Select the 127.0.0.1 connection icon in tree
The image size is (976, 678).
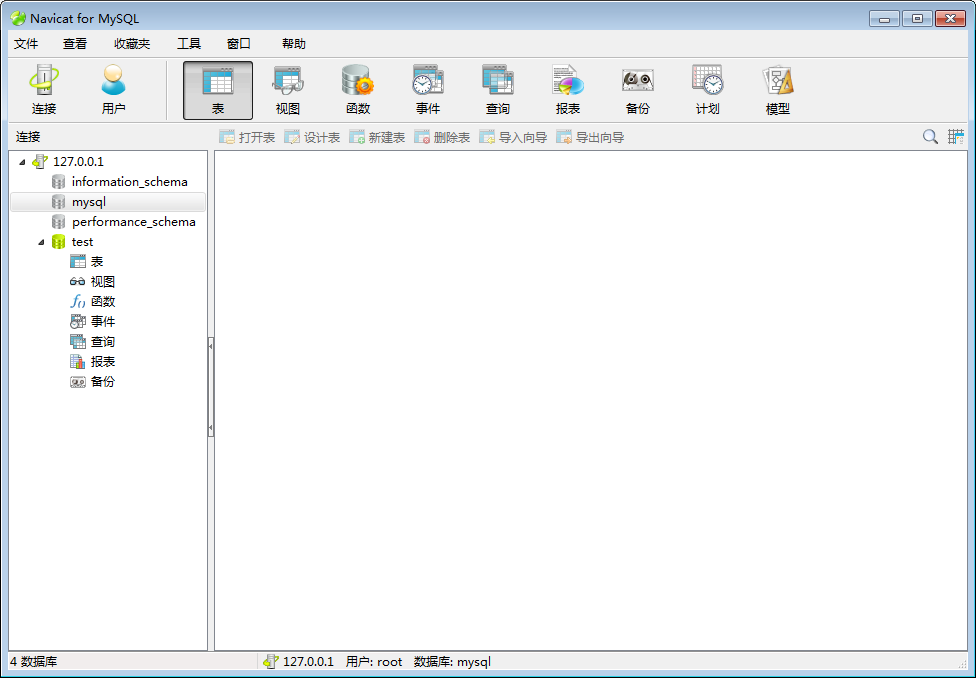click(40, 162)
